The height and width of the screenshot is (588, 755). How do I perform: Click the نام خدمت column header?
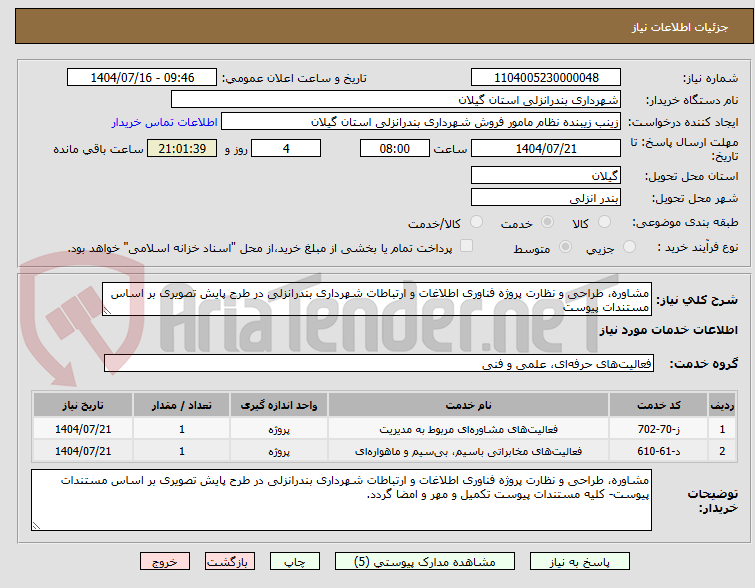click(469, 405)
